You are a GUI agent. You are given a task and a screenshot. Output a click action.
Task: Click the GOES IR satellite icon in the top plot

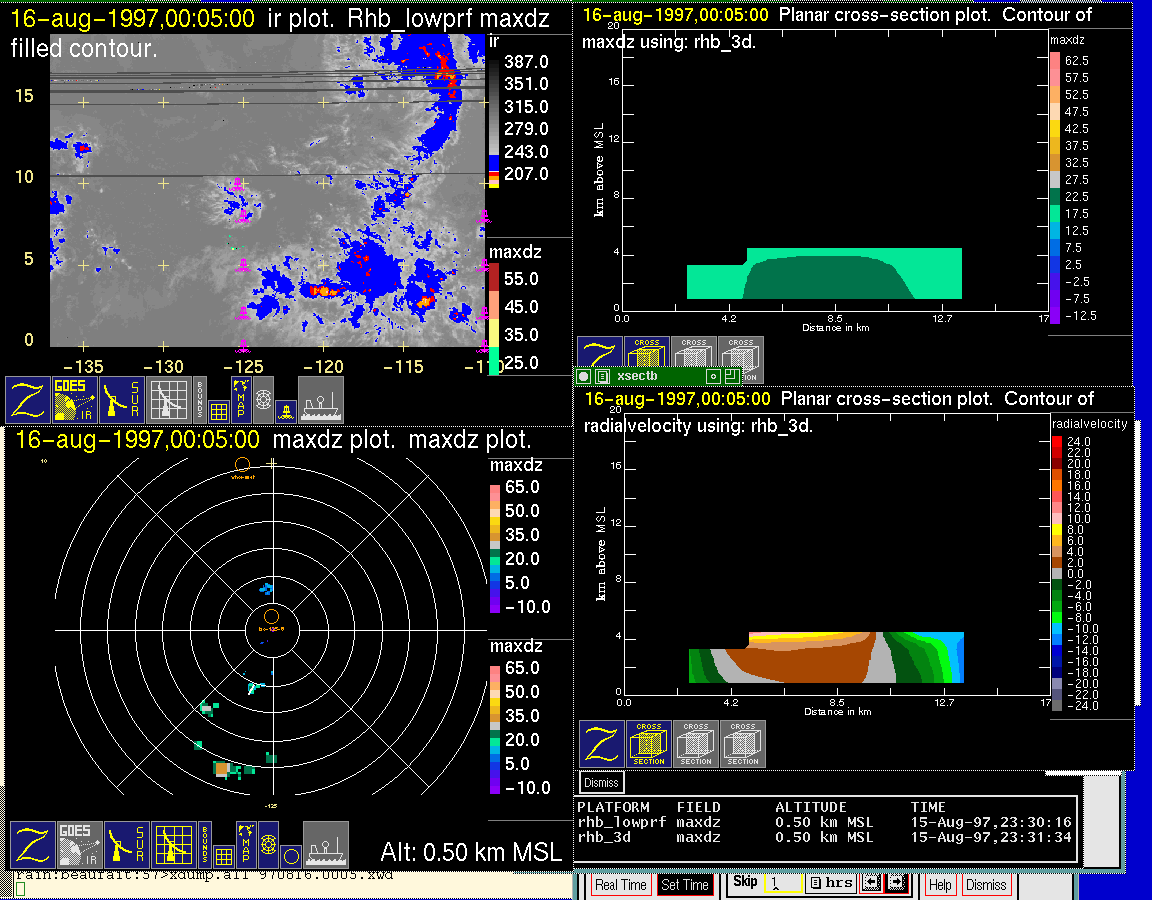click(76, 400)
